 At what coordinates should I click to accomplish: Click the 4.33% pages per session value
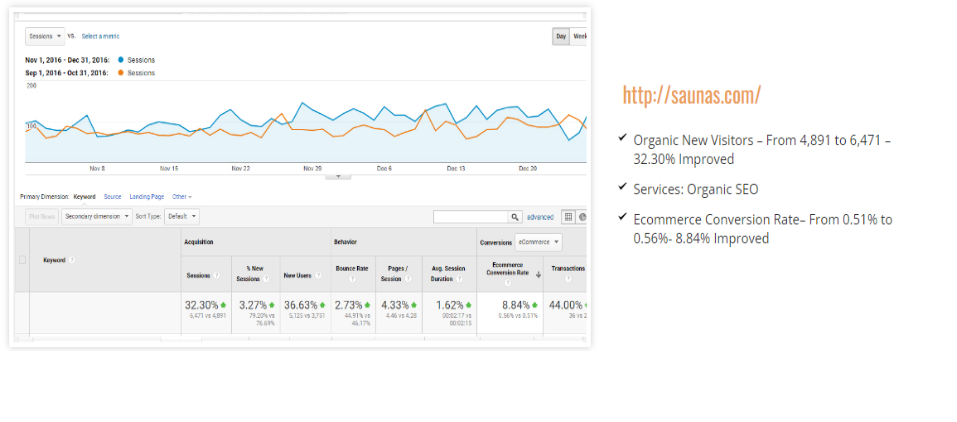tap(395, 305)
